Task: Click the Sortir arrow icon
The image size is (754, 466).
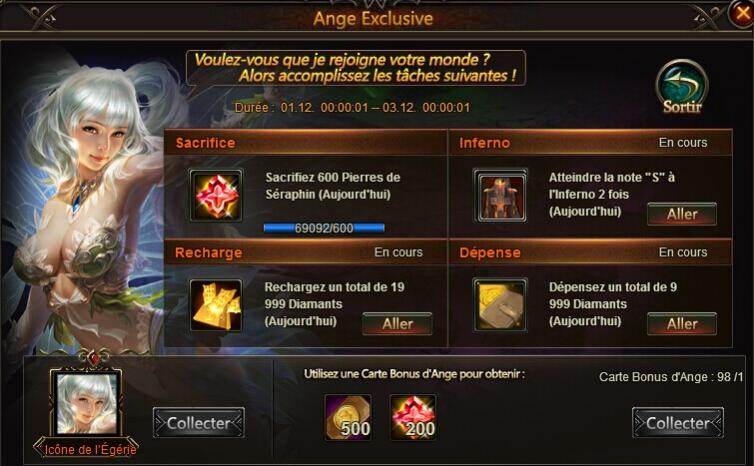Action: (x=682, y=88)
